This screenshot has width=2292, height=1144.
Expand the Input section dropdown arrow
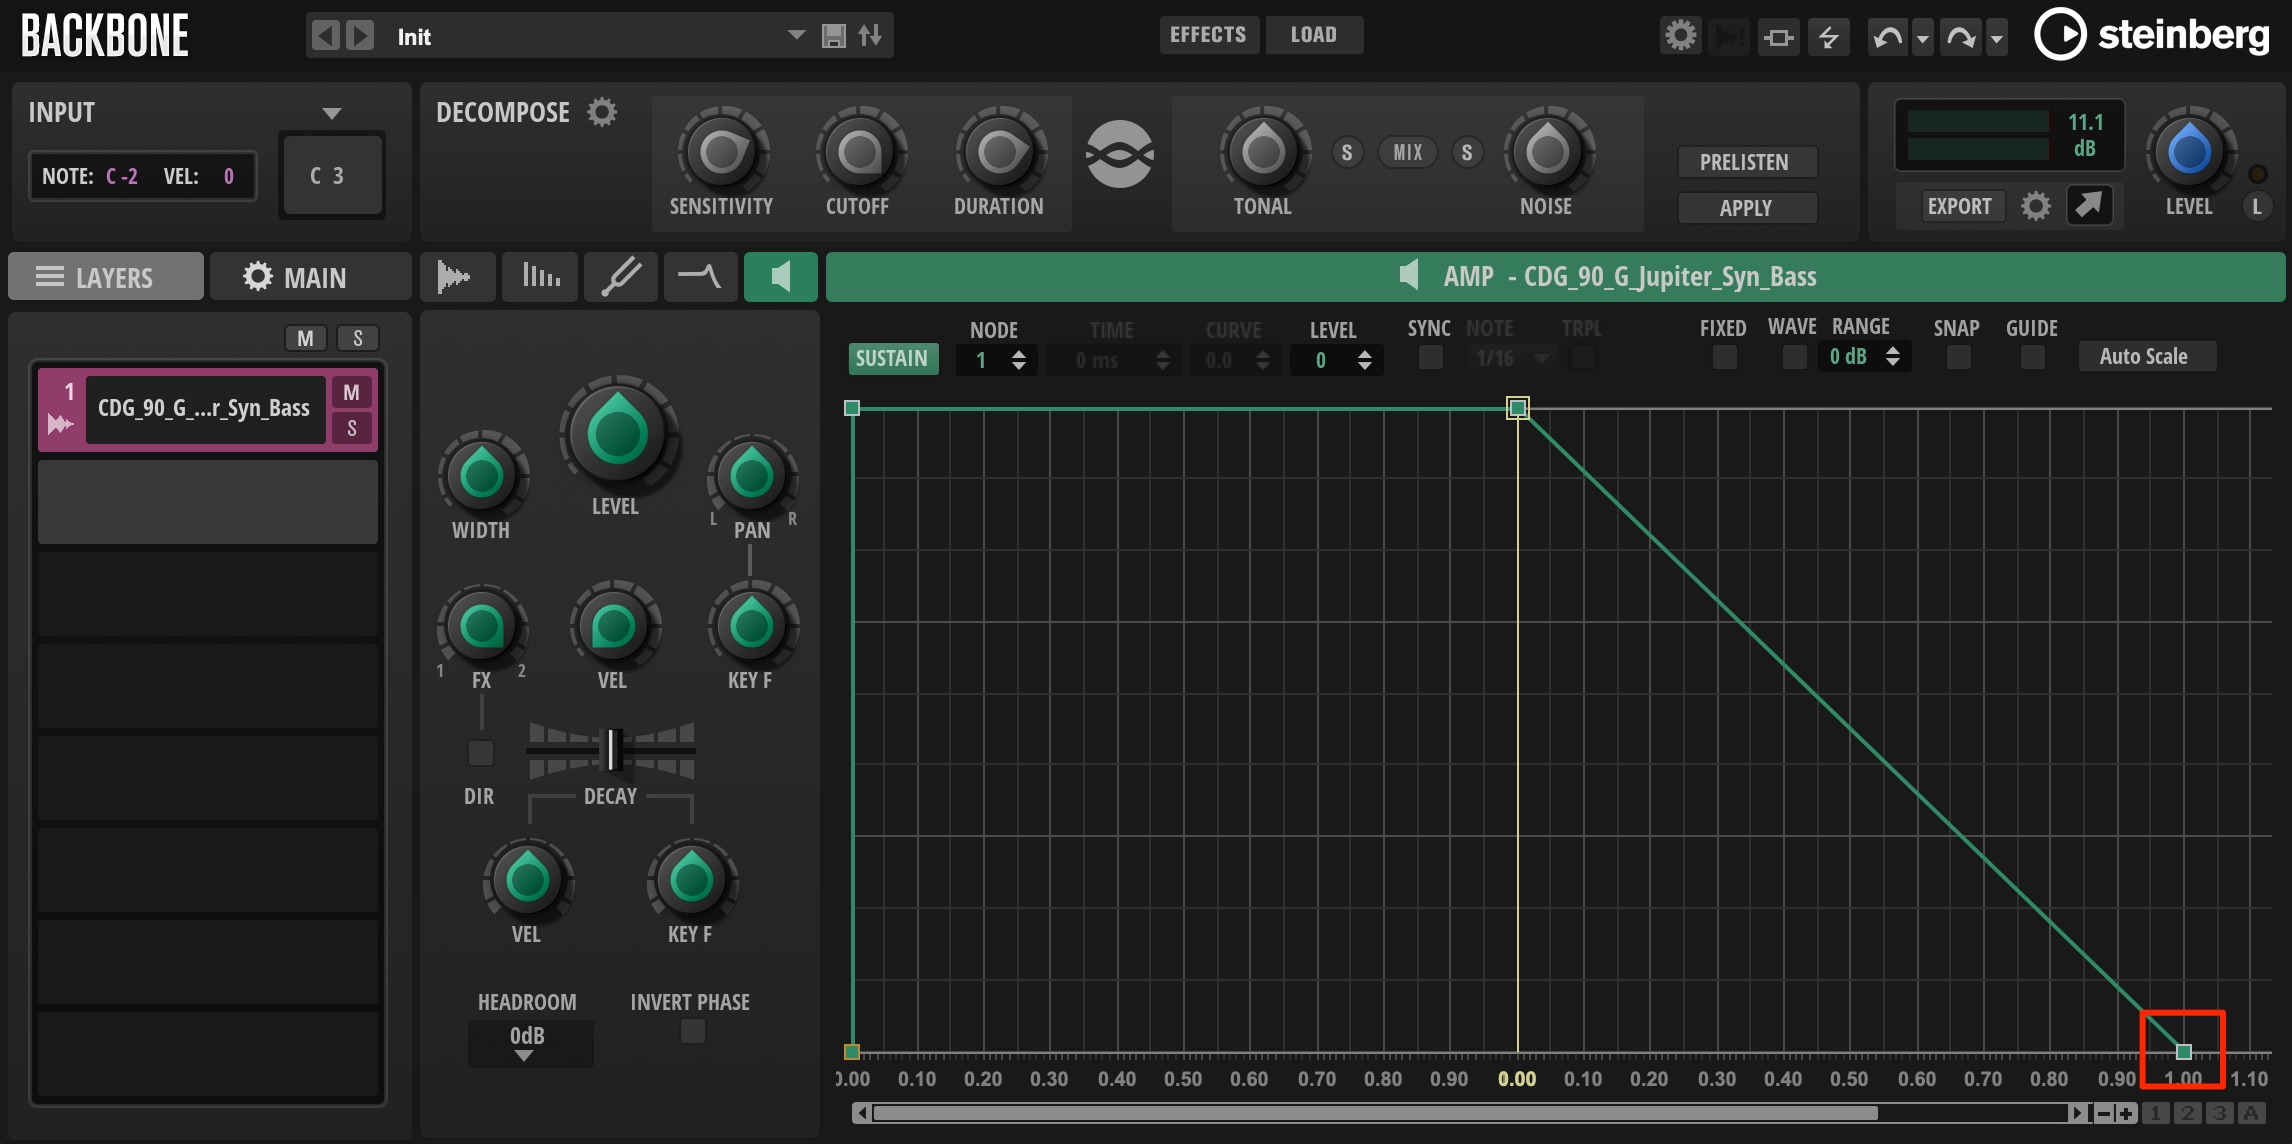pyautogui.click(x=332, y=113)
